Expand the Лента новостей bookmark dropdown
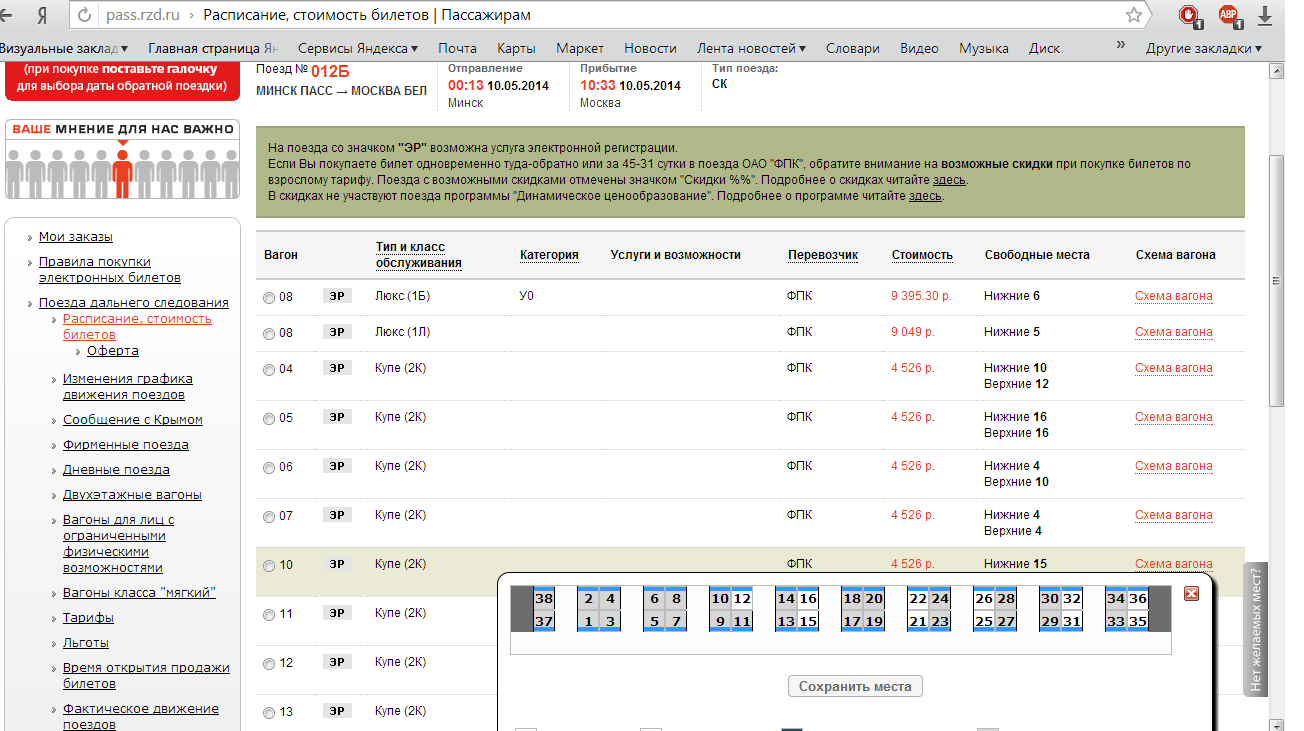 [752, 48]
